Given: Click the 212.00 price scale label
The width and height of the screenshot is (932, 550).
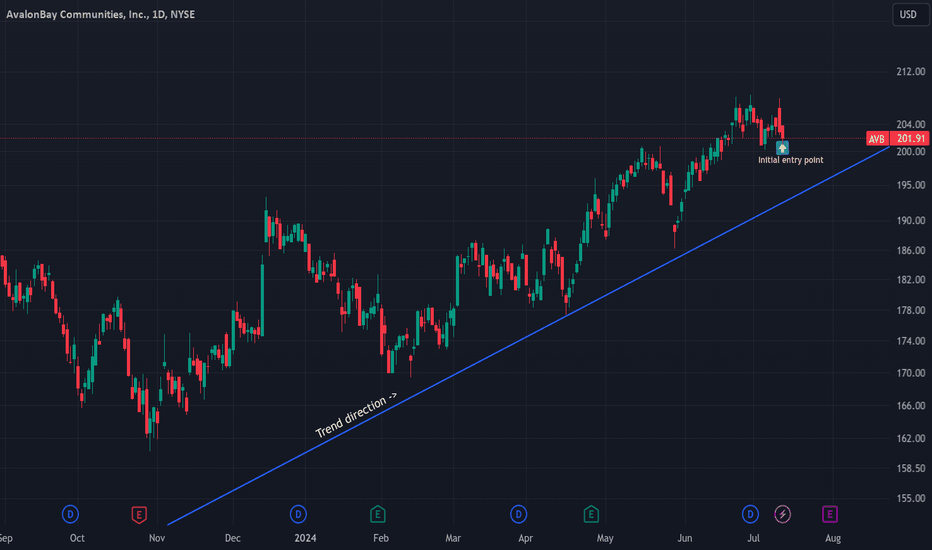Looking at the screenshot, I should [x=911, y=72].
